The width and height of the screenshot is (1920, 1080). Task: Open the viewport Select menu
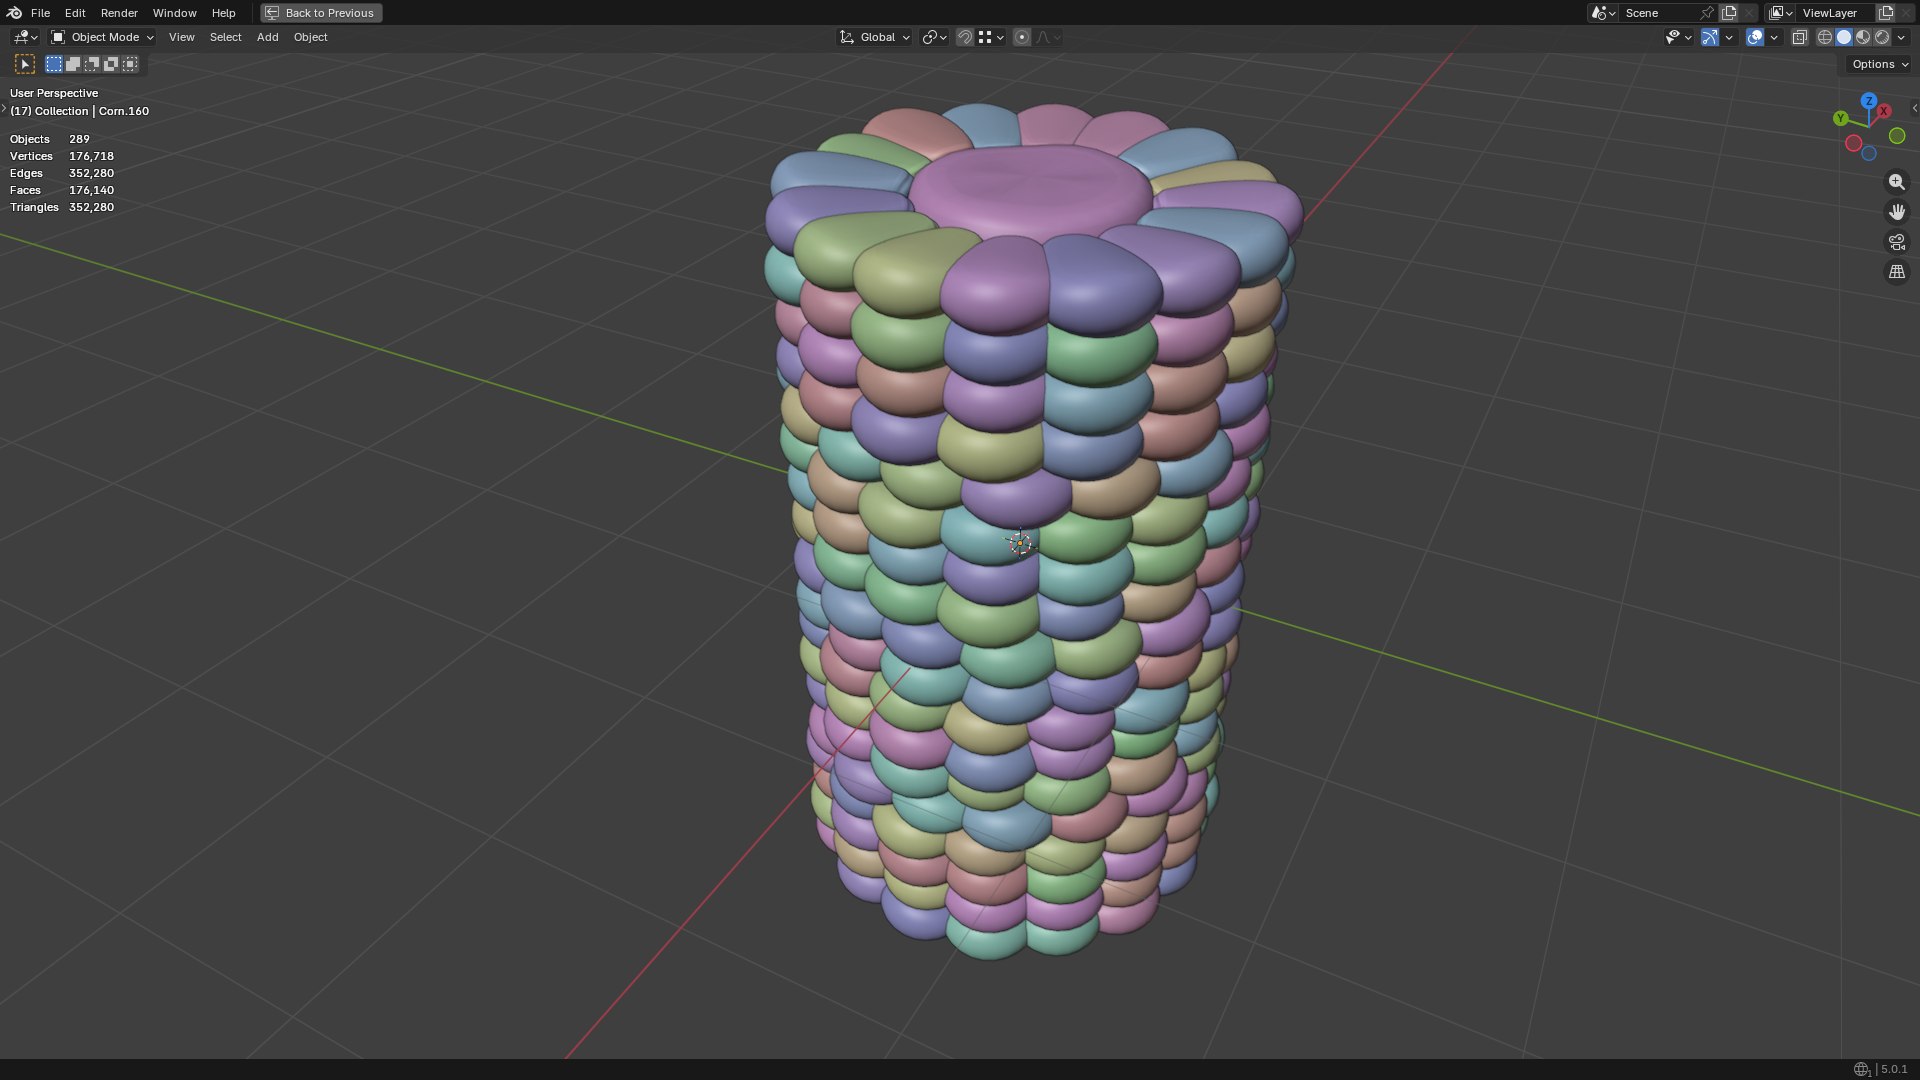tap(225, 37)
